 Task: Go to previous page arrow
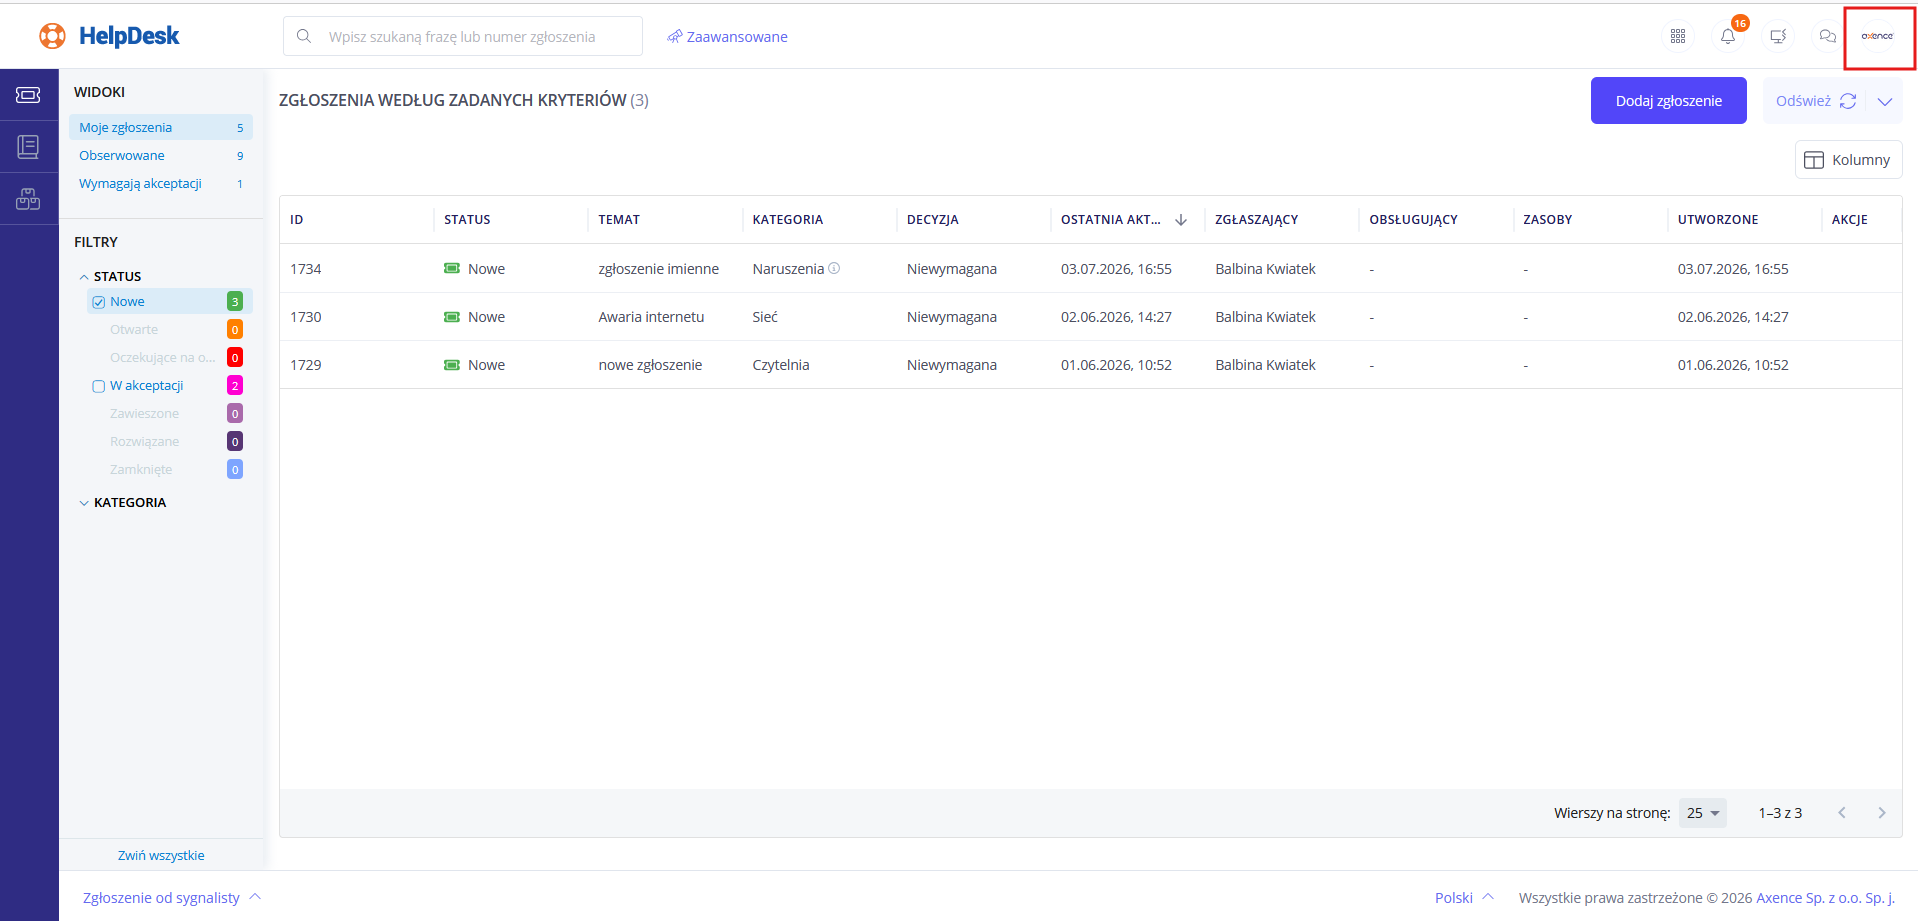click(x=1842, y=813)
